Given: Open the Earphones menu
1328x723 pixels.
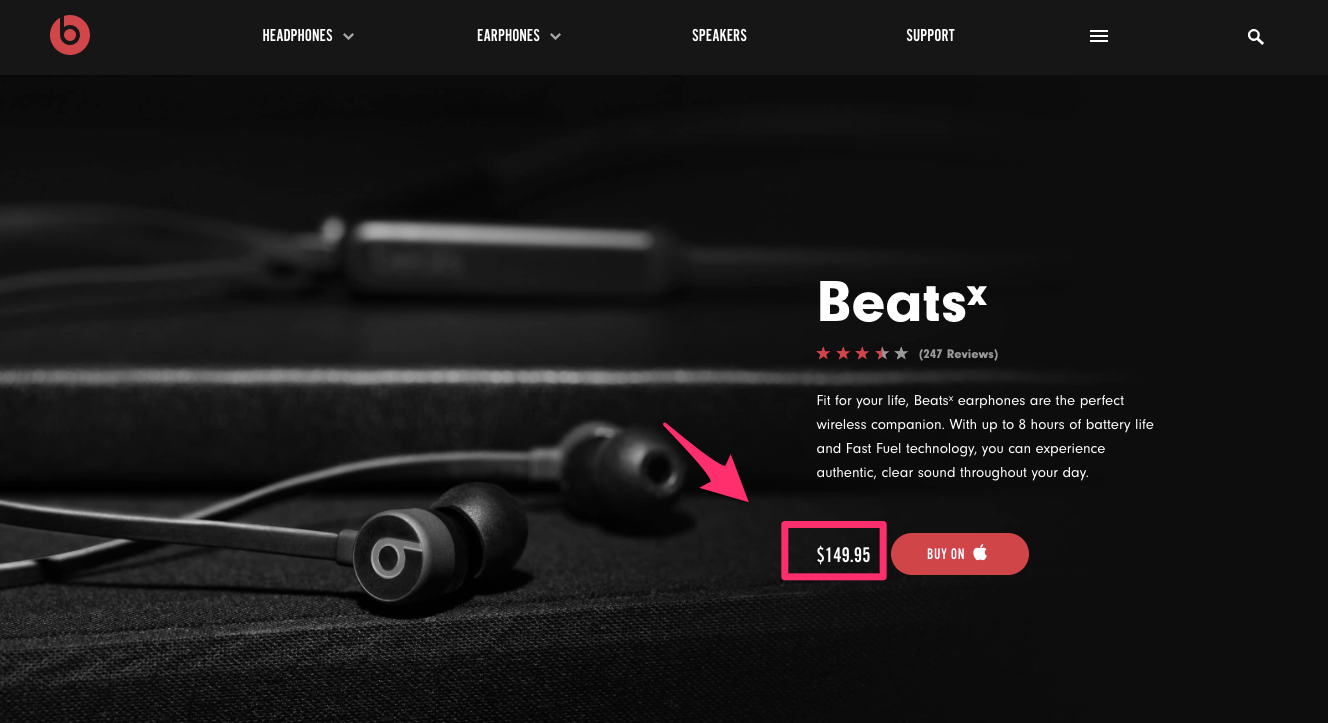Looking at the screenshot, I should tap(508, 36).
